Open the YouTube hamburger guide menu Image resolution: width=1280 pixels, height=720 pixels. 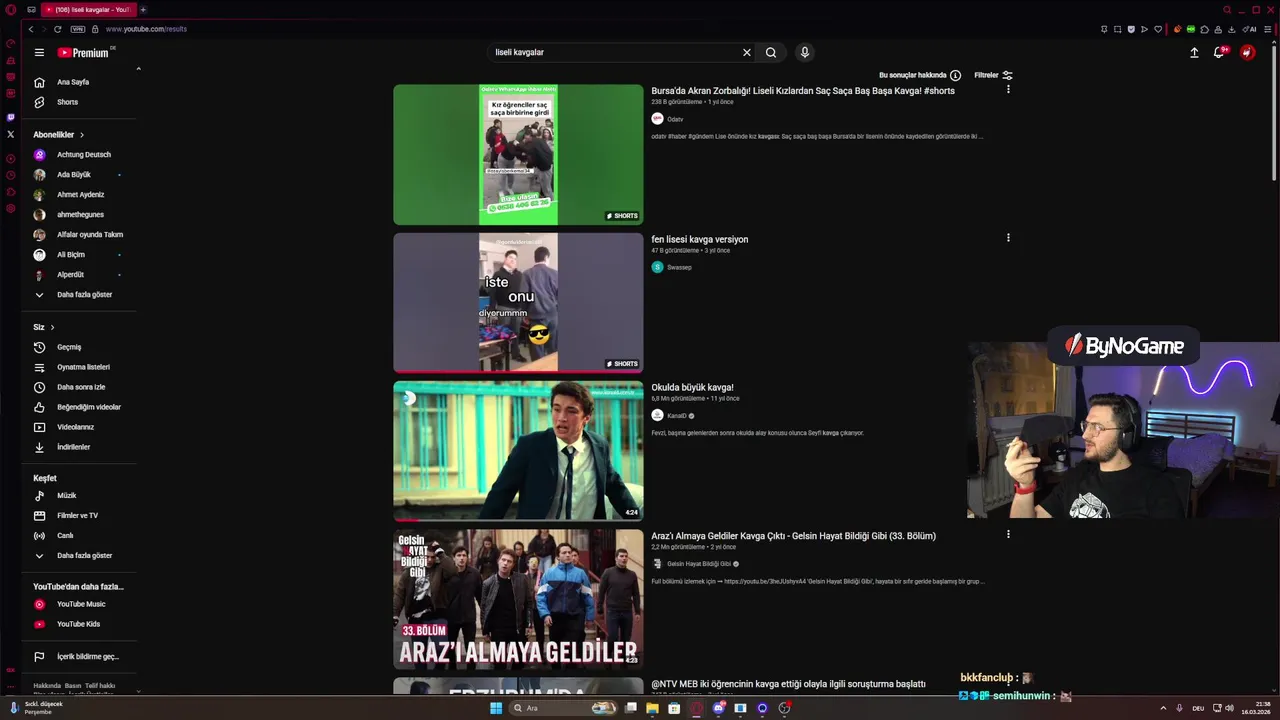click(x=39, y=52)
